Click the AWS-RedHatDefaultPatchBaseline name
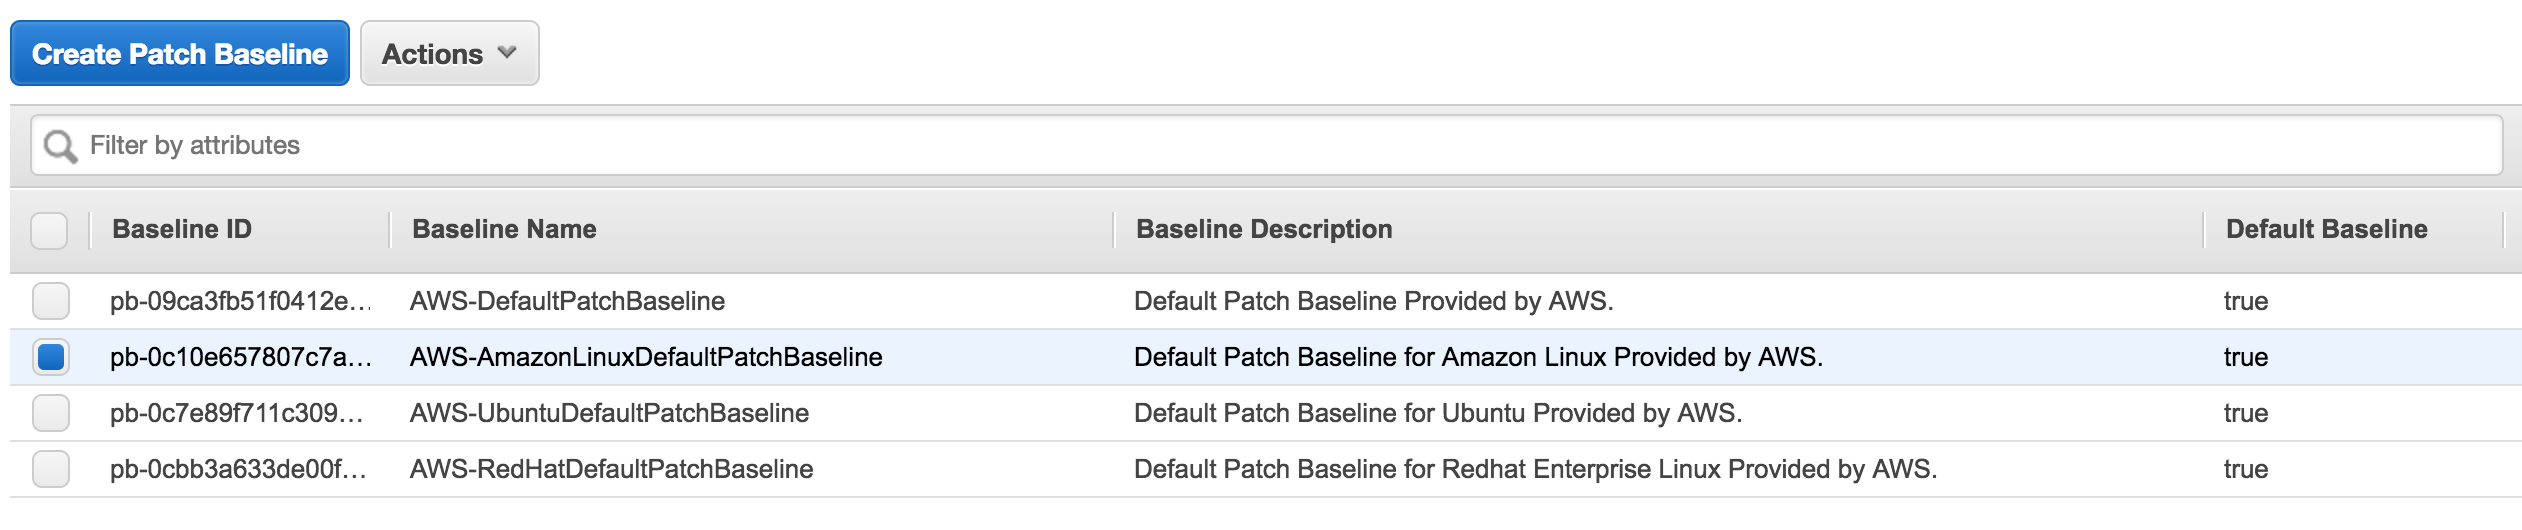Image resolution: width=2522 pixels, height=530 pixels. [x=611, y=470]
